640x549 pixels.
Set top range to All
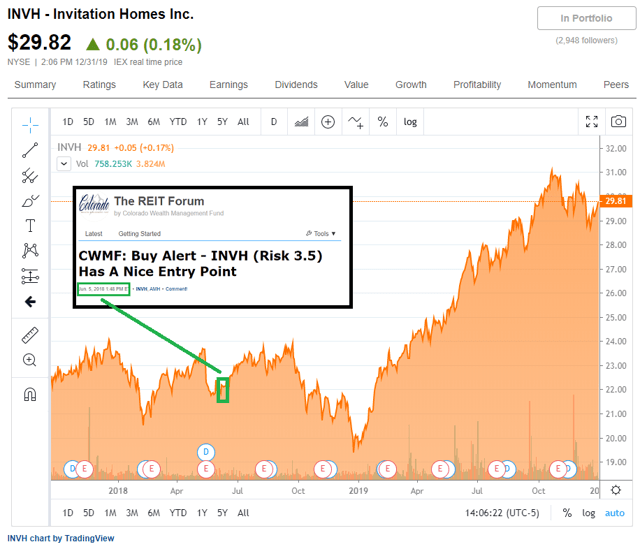pos(243,122)
